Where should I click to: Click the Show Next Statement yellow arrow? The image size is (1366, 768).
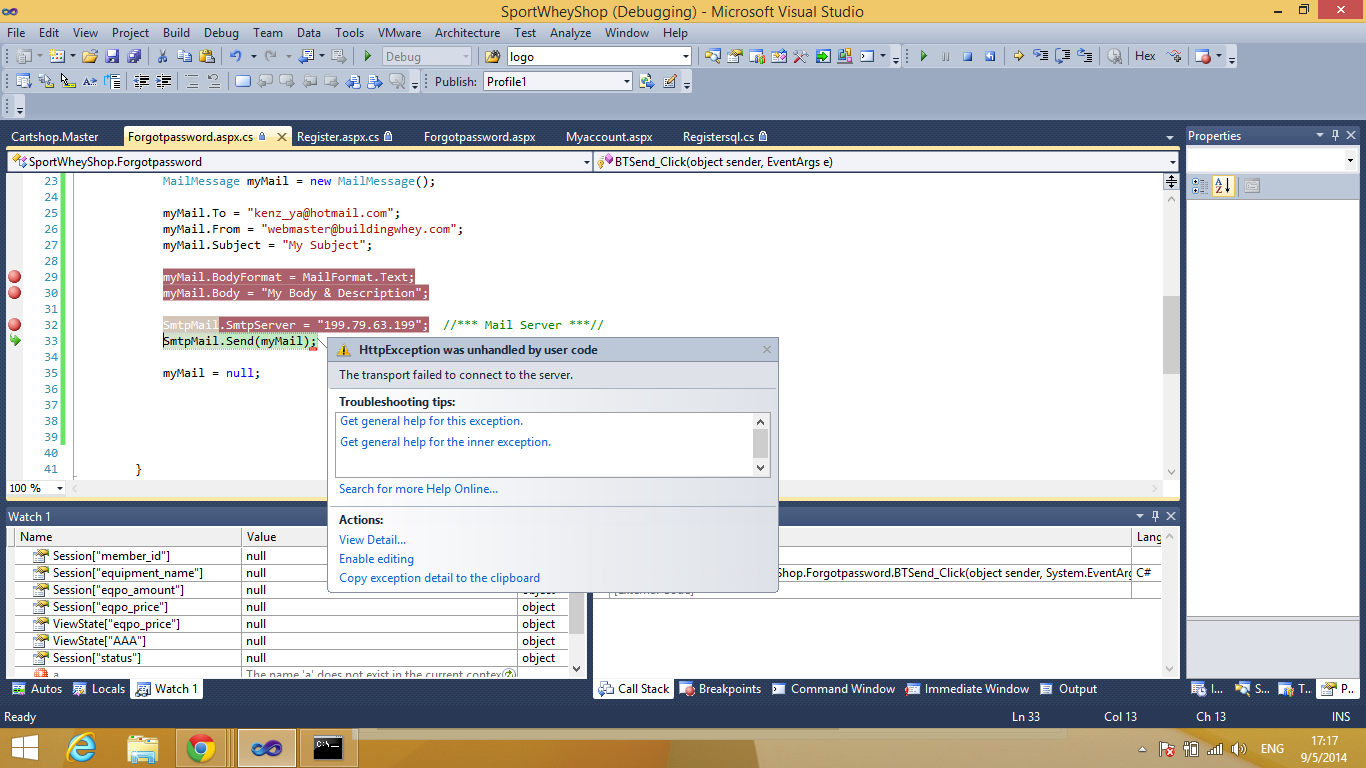1018,57
